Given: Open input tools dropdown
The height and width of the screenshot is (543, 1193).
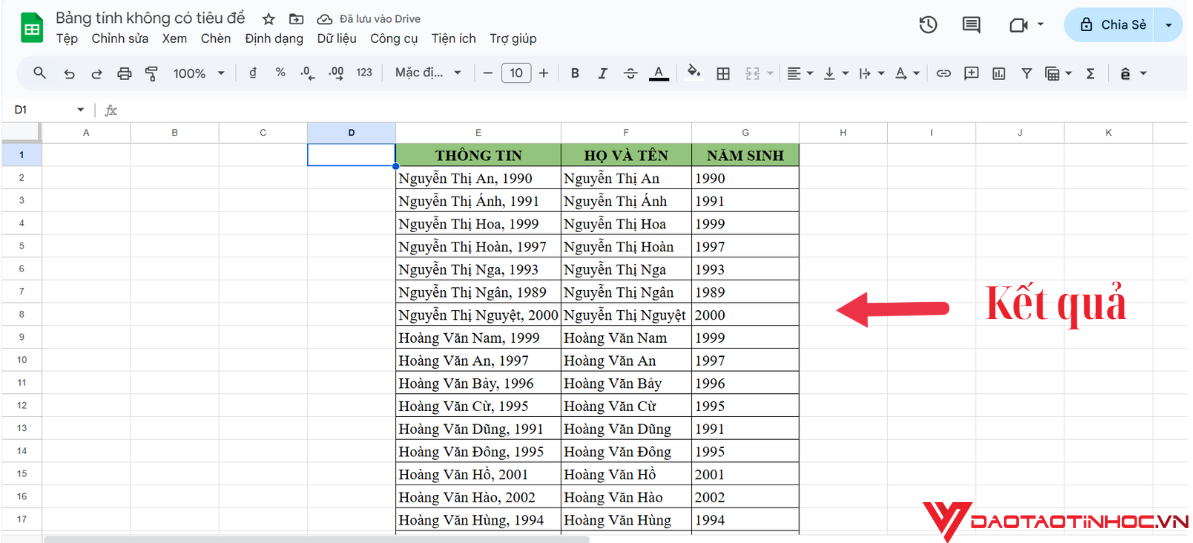Looking at the screenshot, I should (1132, 73).
